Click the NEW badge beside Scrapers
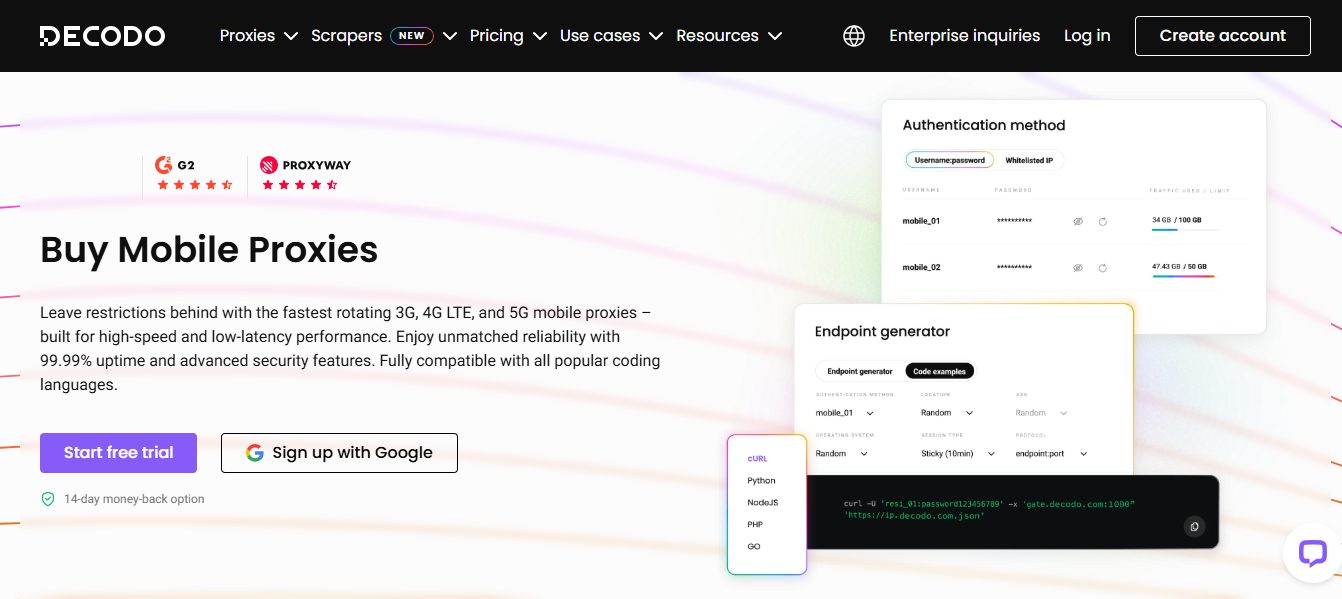This screenshot has width=1342, height=599. click(x=411, y=36)
